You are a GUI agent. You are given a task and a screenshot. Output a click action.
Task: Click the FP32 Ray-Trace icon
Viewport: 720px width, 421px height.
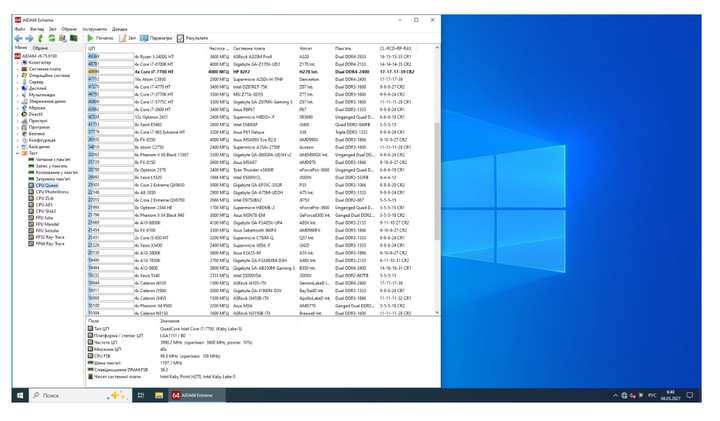[31, 237]
